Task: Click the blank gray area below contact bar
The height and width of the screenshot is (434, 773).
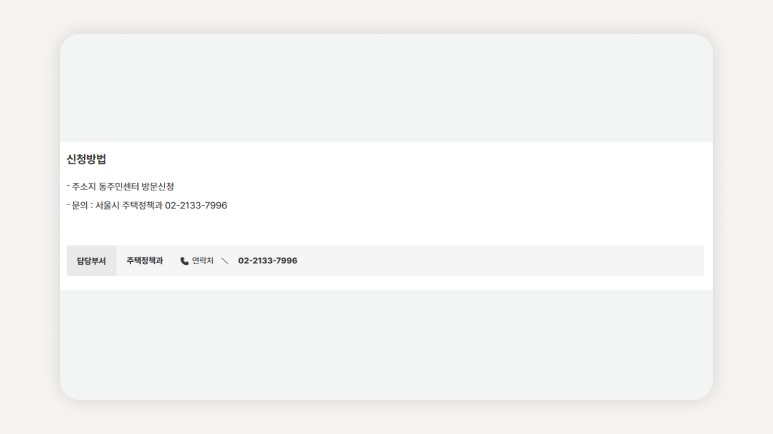Action: 386,345
